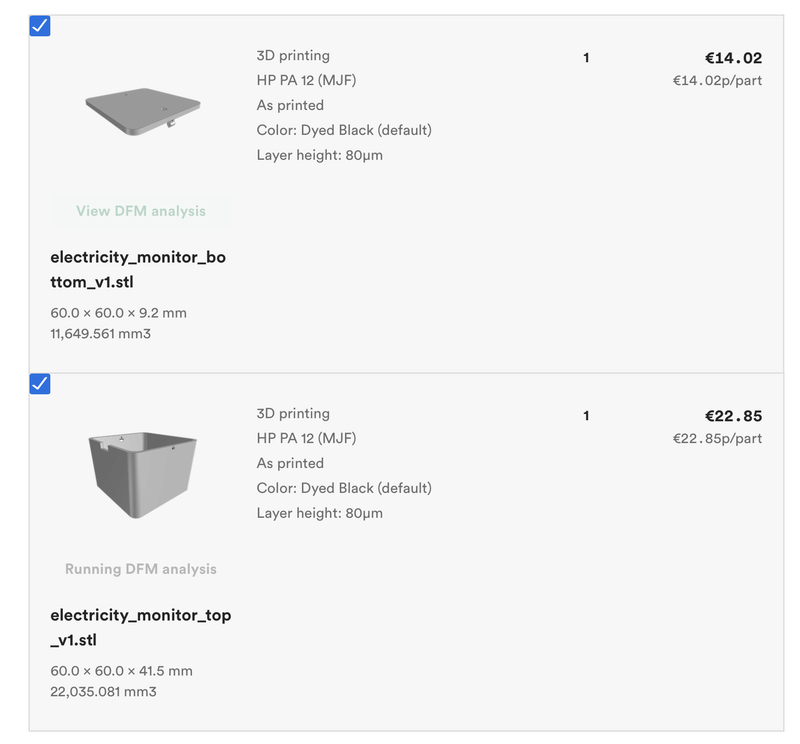
Task: Click the quantity 1 of the €14.02 part
Action: click(x=586, y=58)
